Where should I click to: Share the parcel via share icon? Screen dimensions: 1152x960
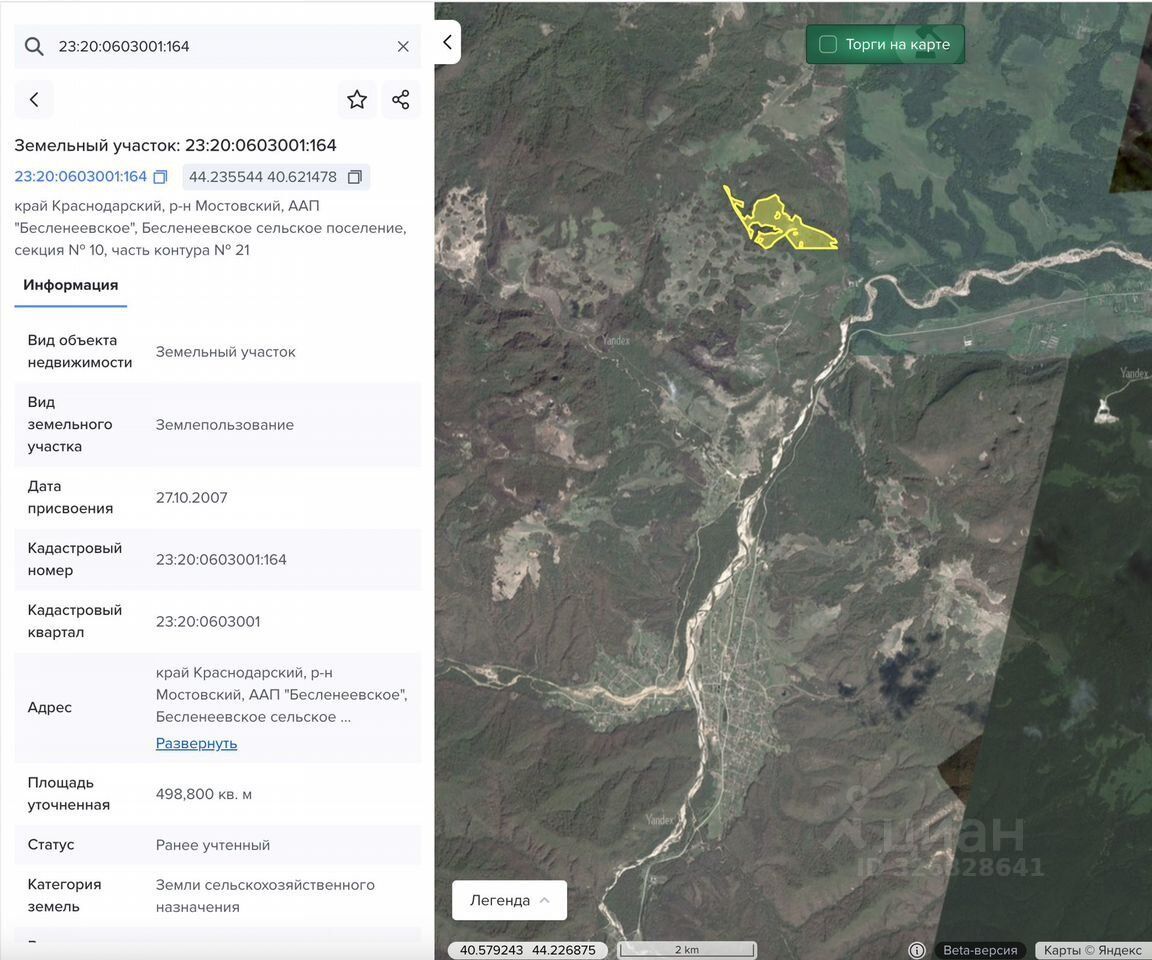(401, 99)
